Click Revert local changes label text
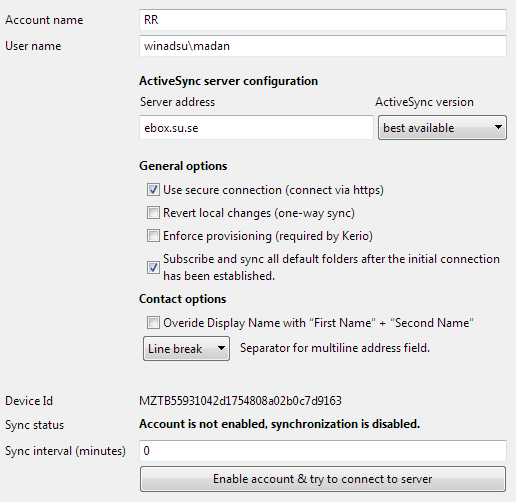 coord(259,213)
